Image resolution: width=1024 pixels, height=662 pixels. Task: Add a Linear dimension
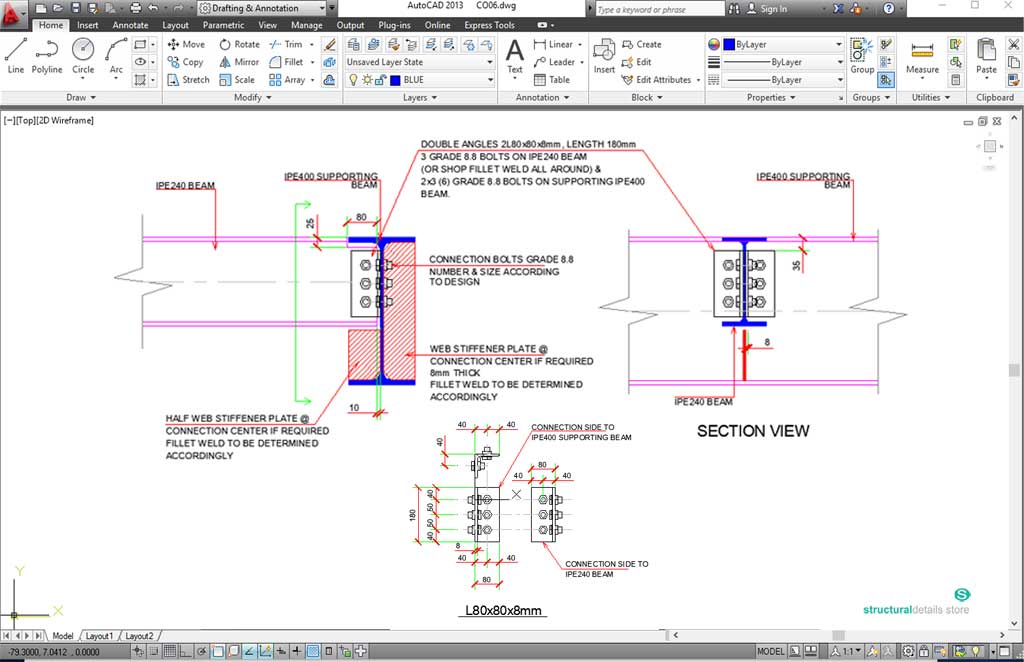(x=553, y=44)
